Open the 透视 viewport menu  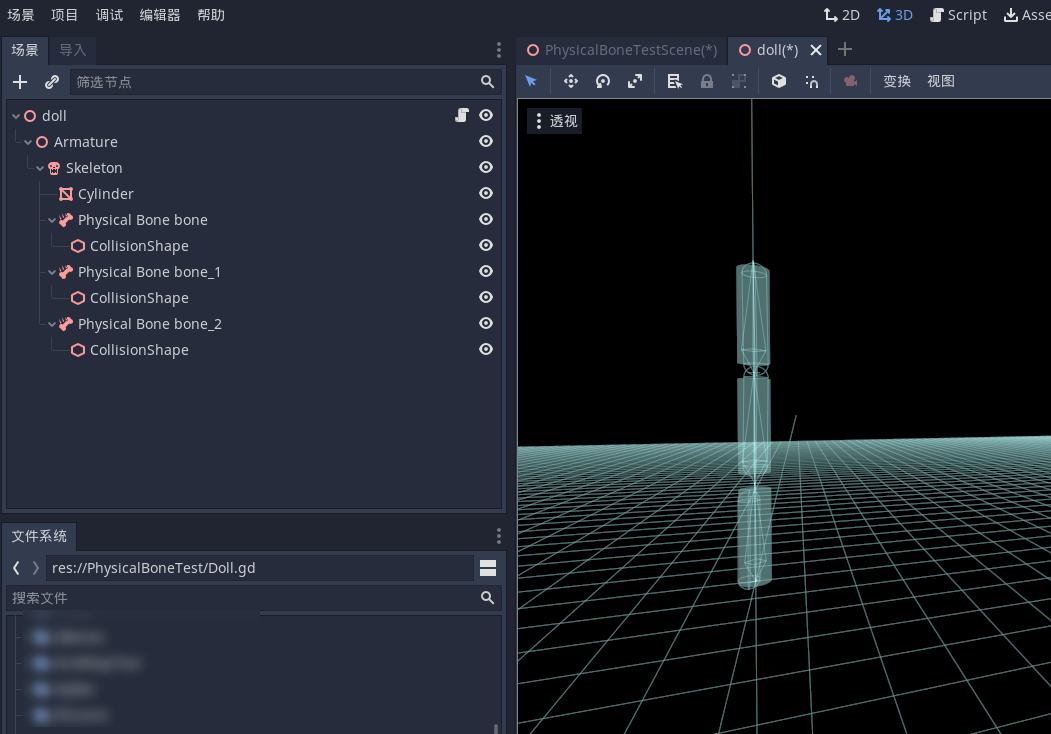[555, 121]
